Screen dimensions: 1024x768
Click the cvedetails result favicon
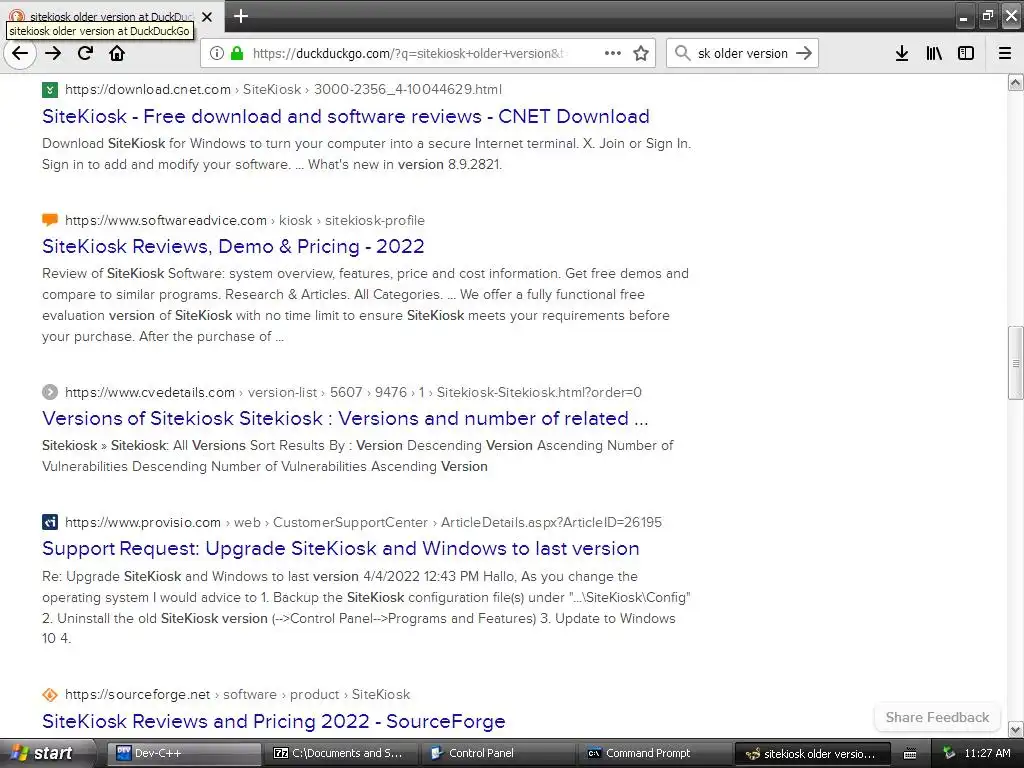(x=50, y=392)
